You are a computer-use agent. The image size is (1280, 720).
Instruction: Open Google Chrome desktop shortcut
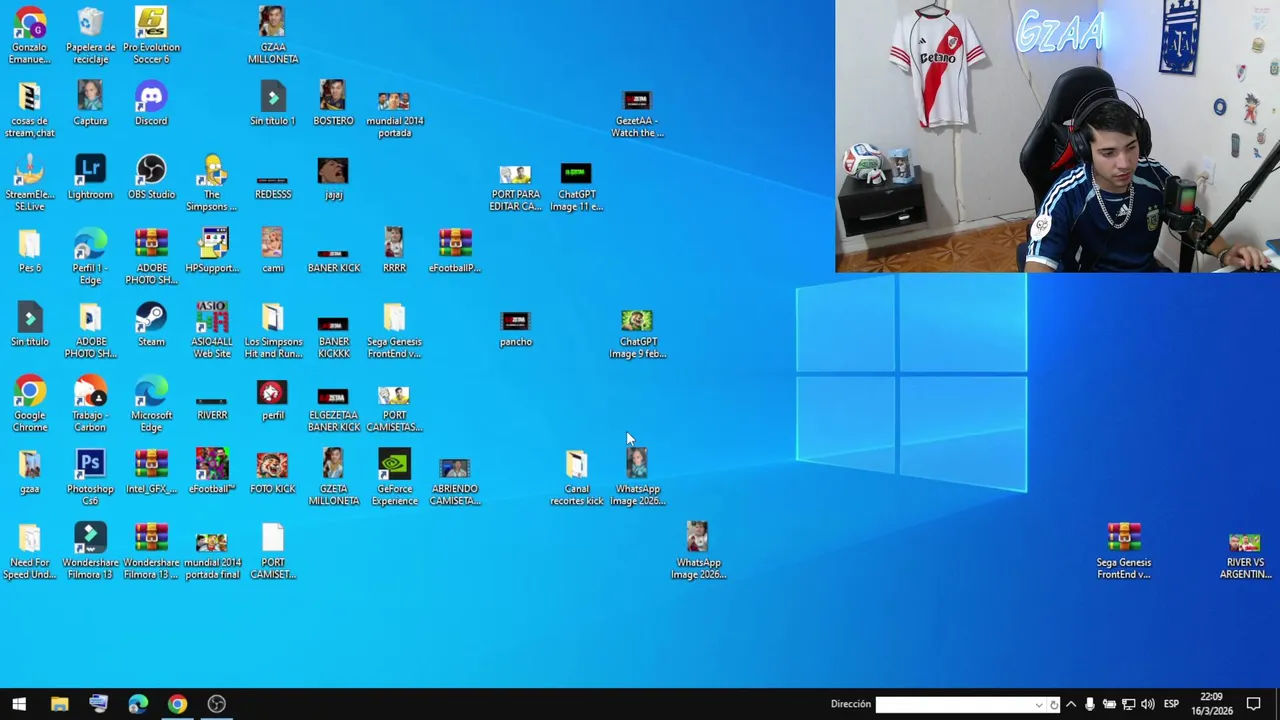pos(30,404)
